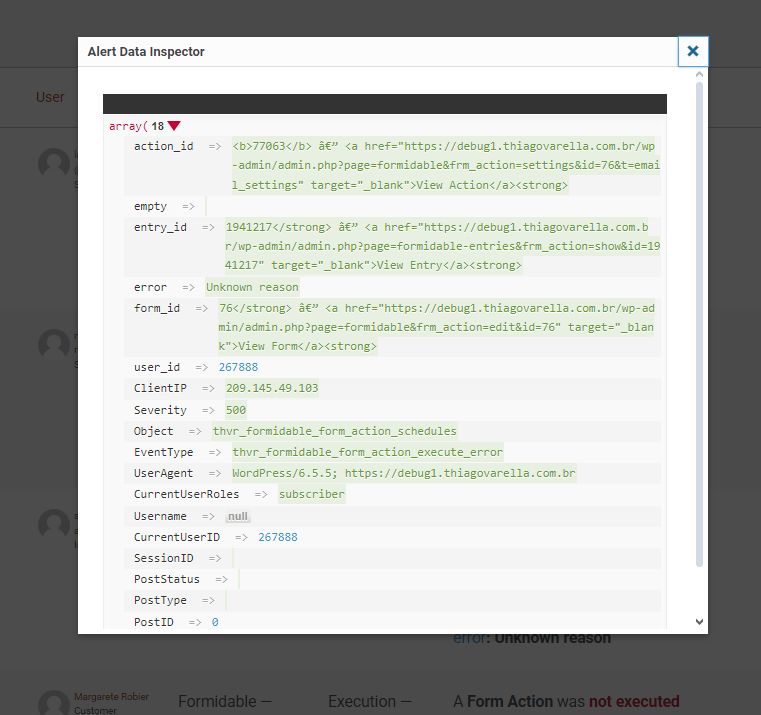
Task: Select the PostType key
Action: (x=160, y=600)
